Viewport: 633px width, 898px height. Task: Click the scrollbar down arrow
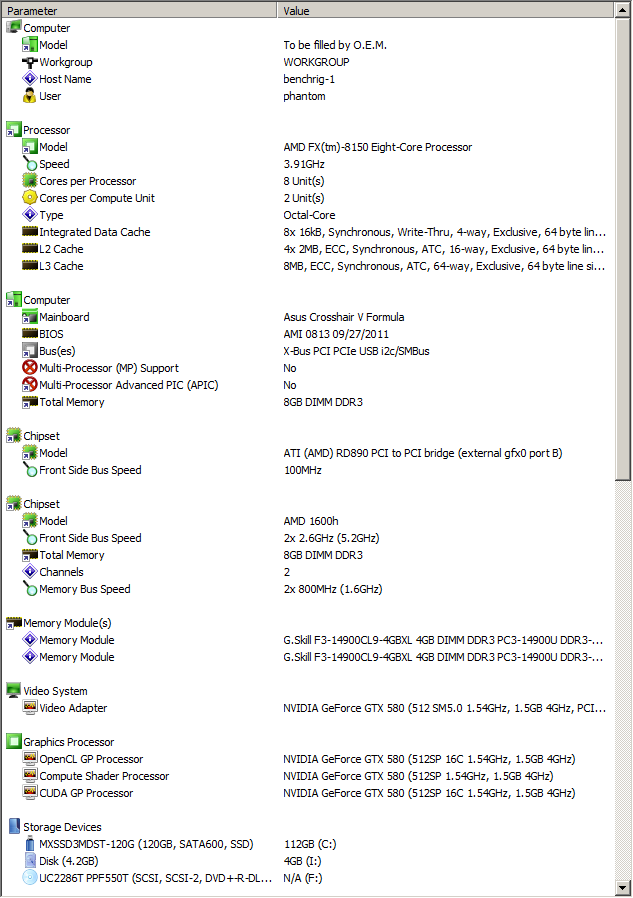point(623,887)
